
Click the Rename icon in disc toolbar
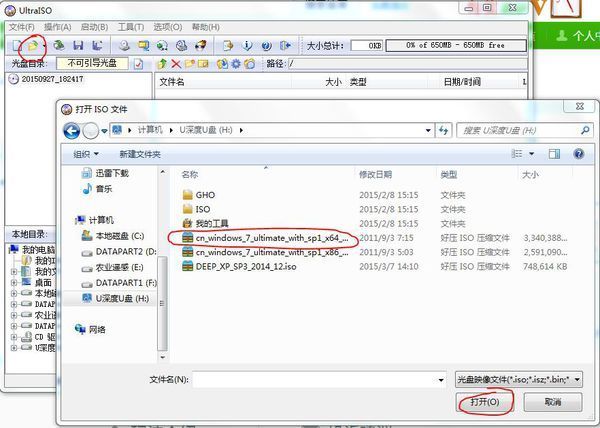(x=203, y=63)
